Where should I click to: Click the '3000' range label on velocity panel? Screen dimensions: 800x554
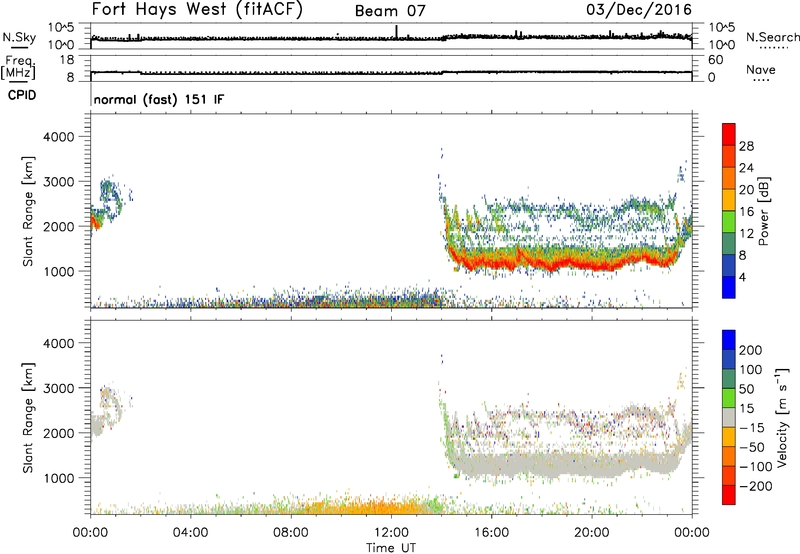pos(58,388)
